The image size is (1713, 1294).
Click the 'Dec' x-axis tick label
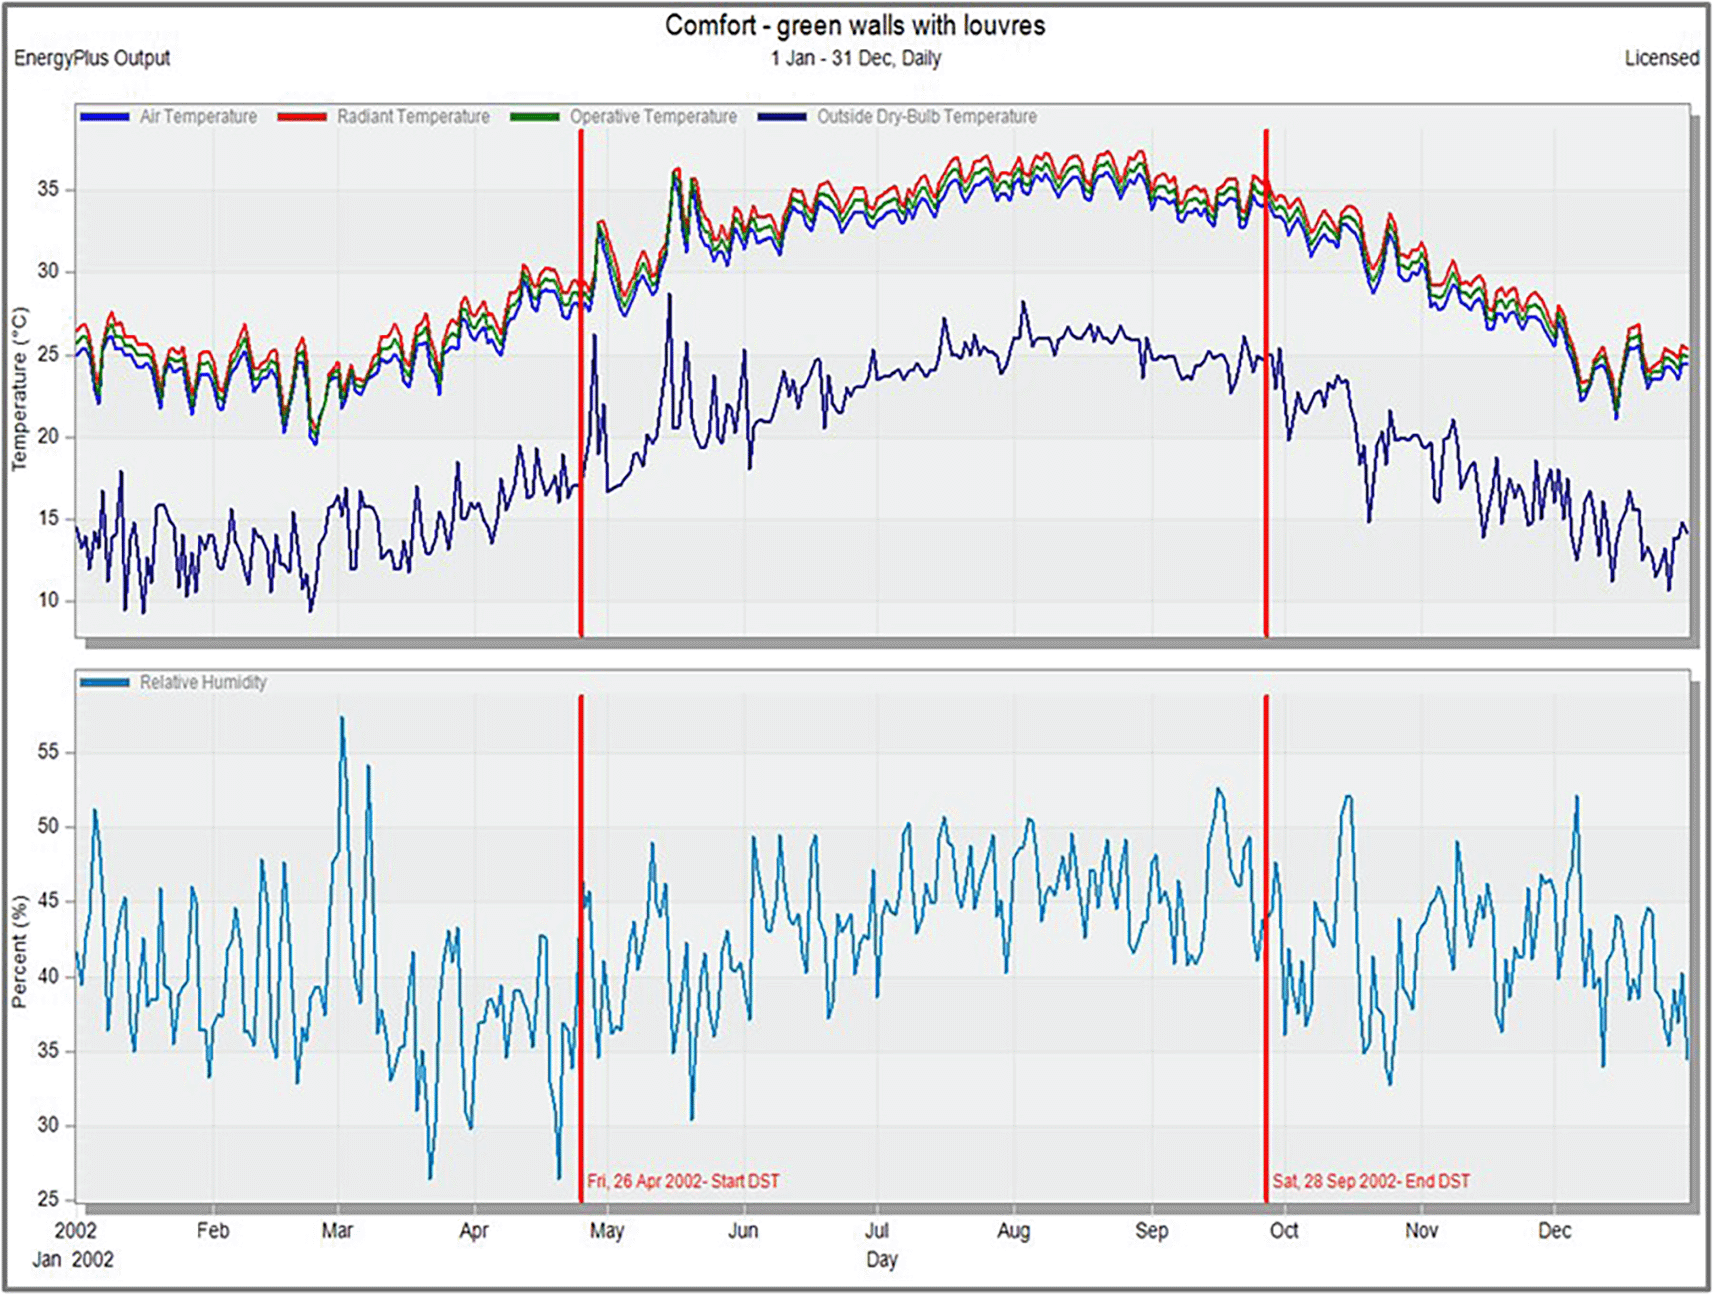[1554, 1230]
